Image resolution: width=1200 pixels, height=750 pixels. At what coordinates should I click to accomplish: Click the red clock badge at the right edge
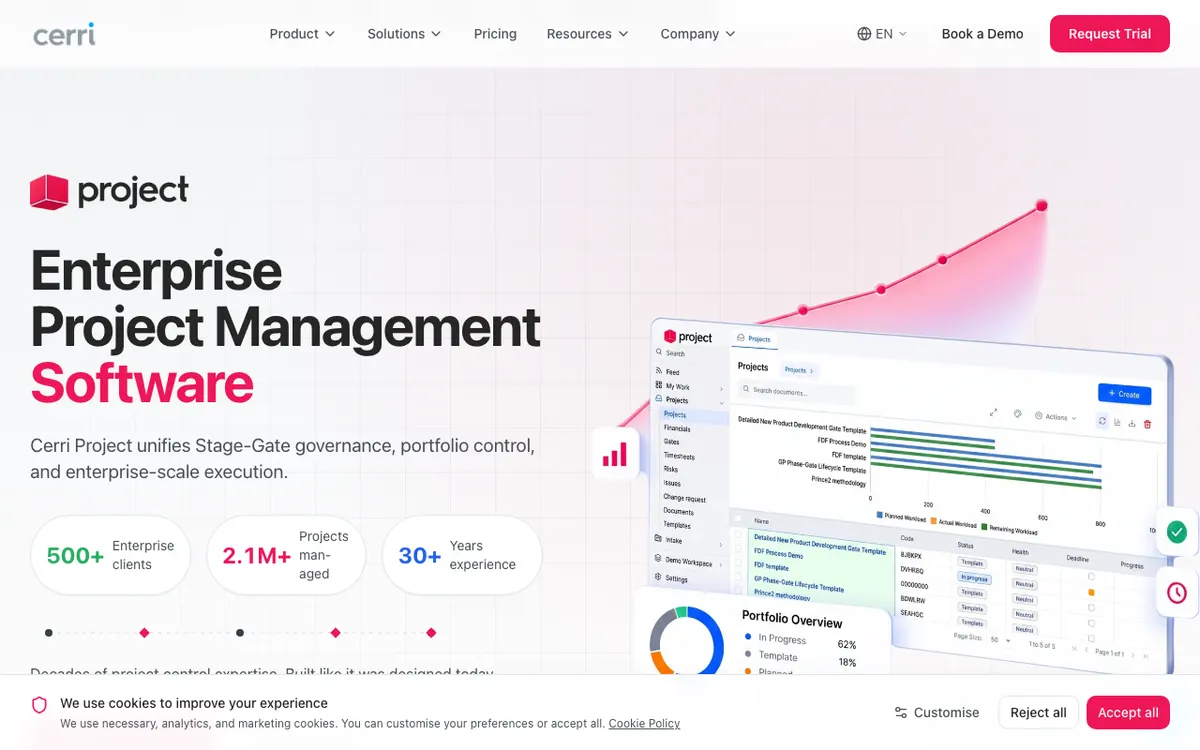pyautogui.click(x=1177, y=593)
